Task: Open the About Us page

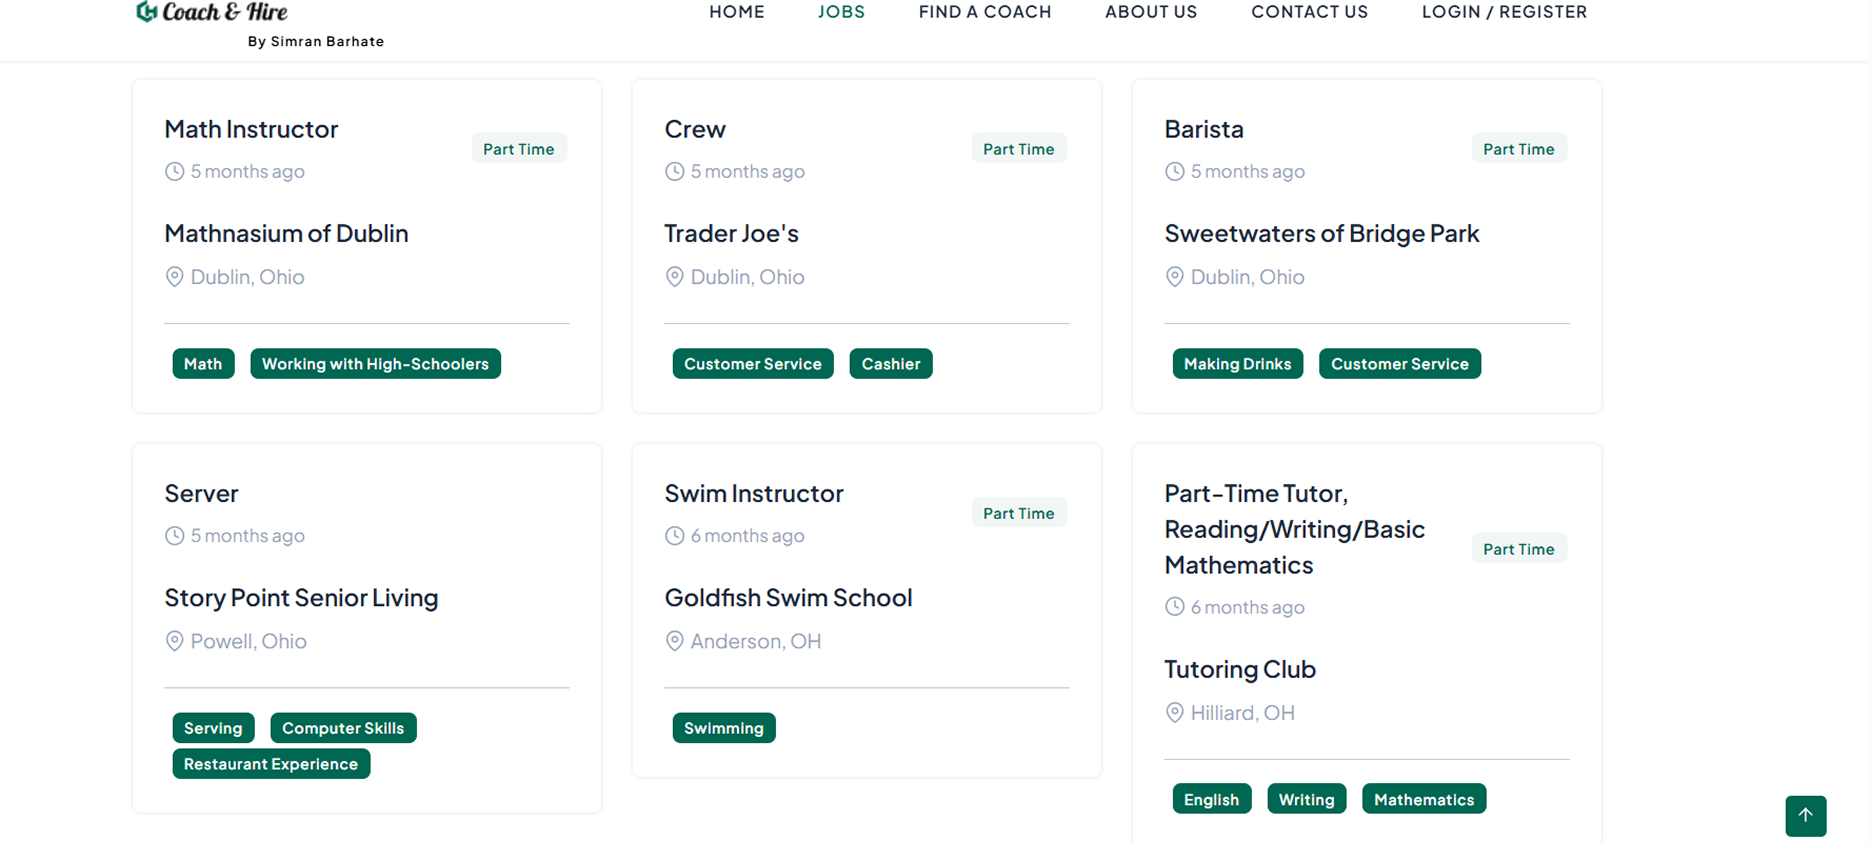Action: [1150, 12]
